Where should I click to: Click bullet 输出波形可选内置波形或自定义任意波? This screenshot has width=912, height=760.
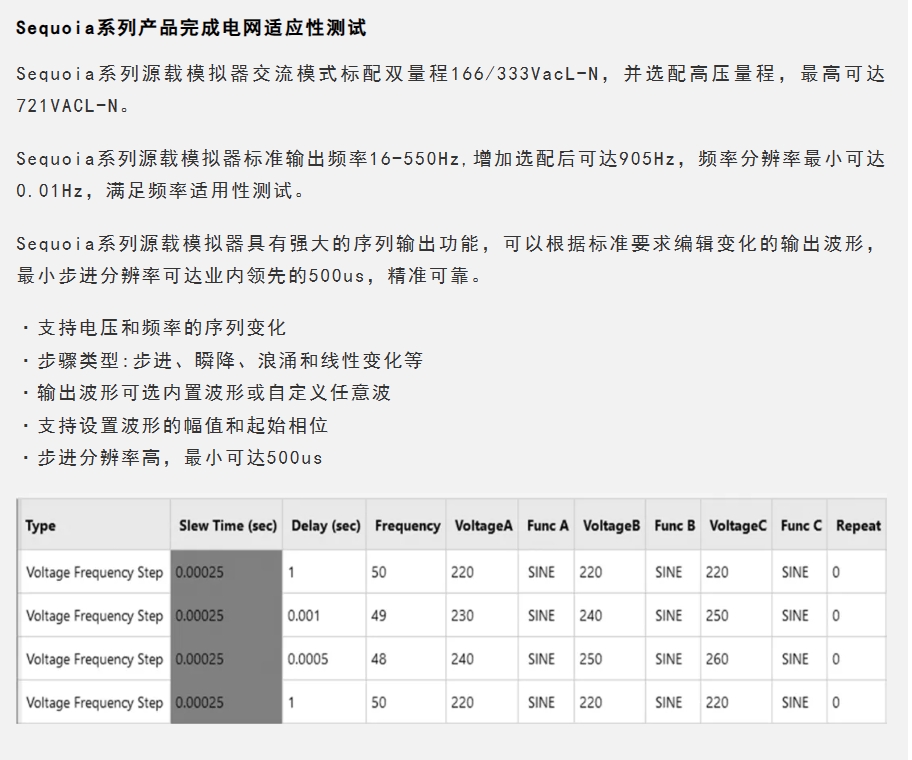tap(206, 393)
